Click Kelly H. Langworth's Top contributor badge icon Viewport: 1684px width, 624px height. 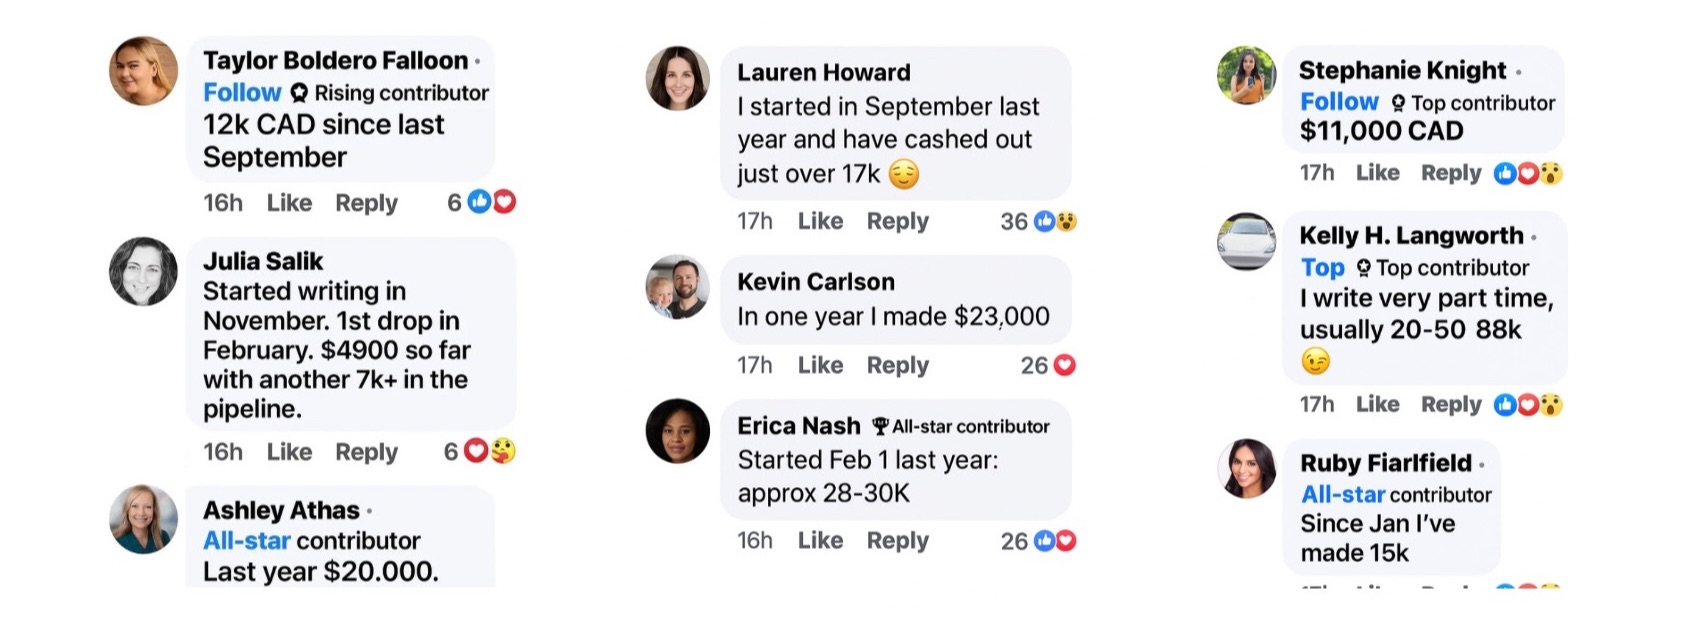pos(1363,268)
